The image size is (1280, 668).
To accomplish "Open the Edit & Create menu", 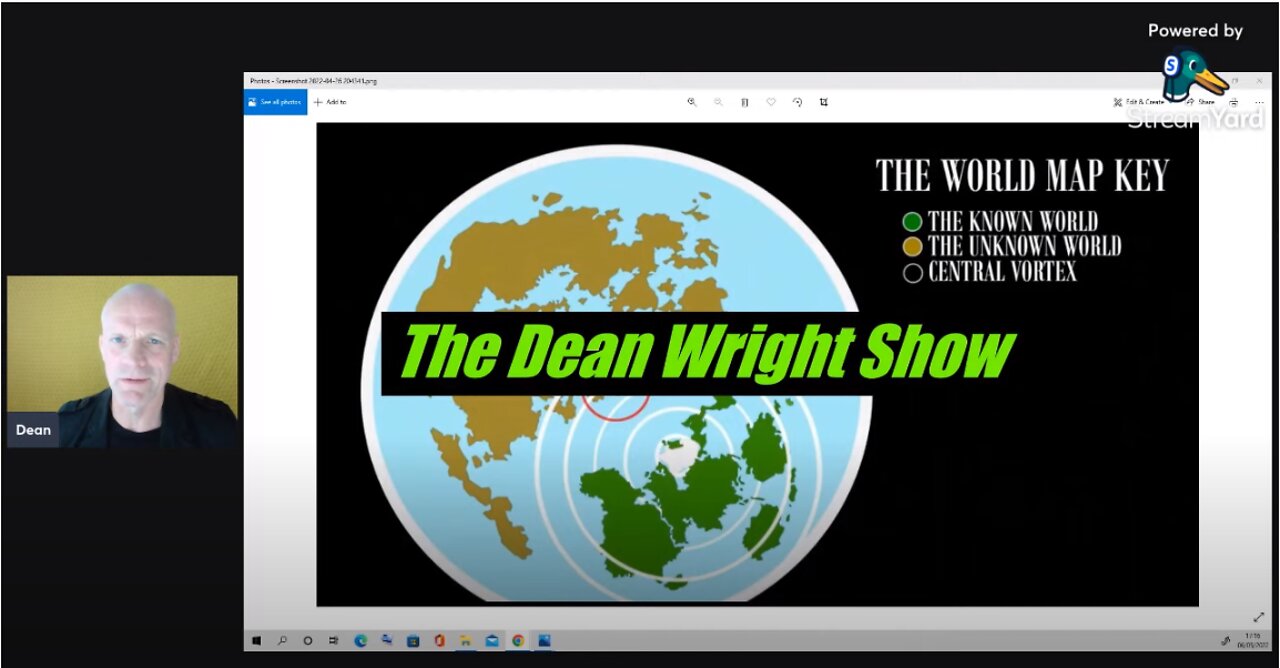I will point(1138,102).
